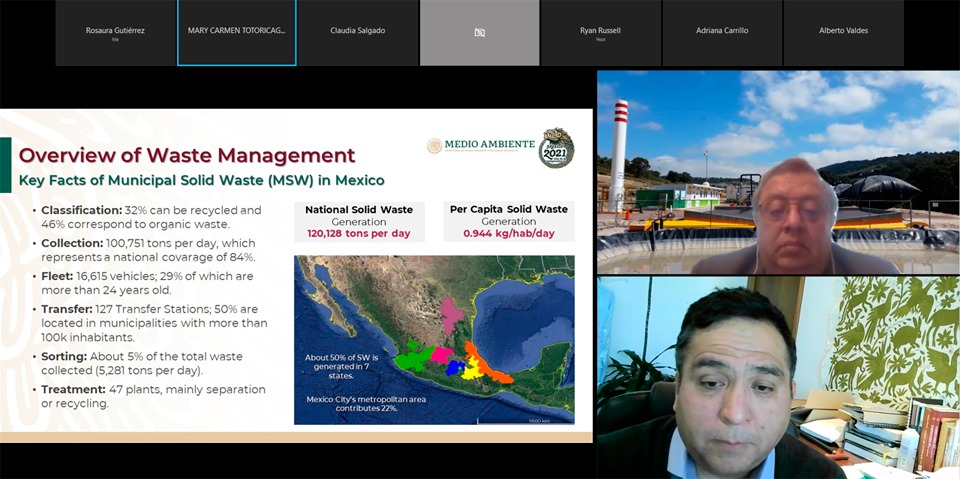Click the green highlighted state on map

413,356
